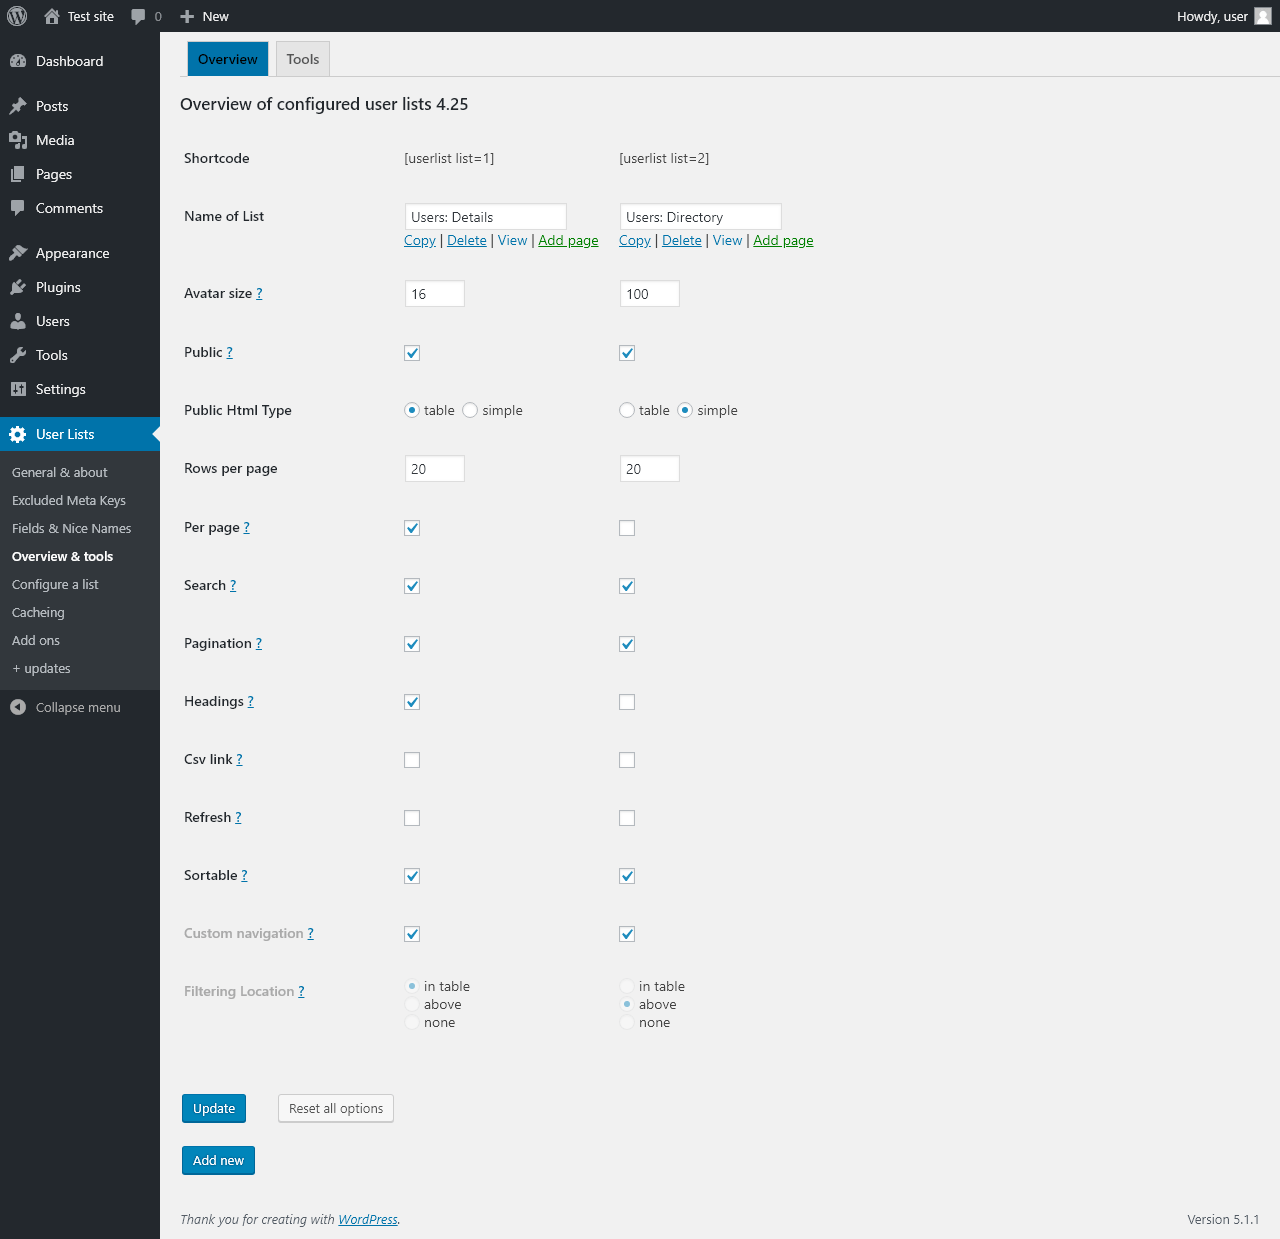Viewport: 1280px width, 1239px height.
Task: Open Media library icon
Action: (18, 140)
